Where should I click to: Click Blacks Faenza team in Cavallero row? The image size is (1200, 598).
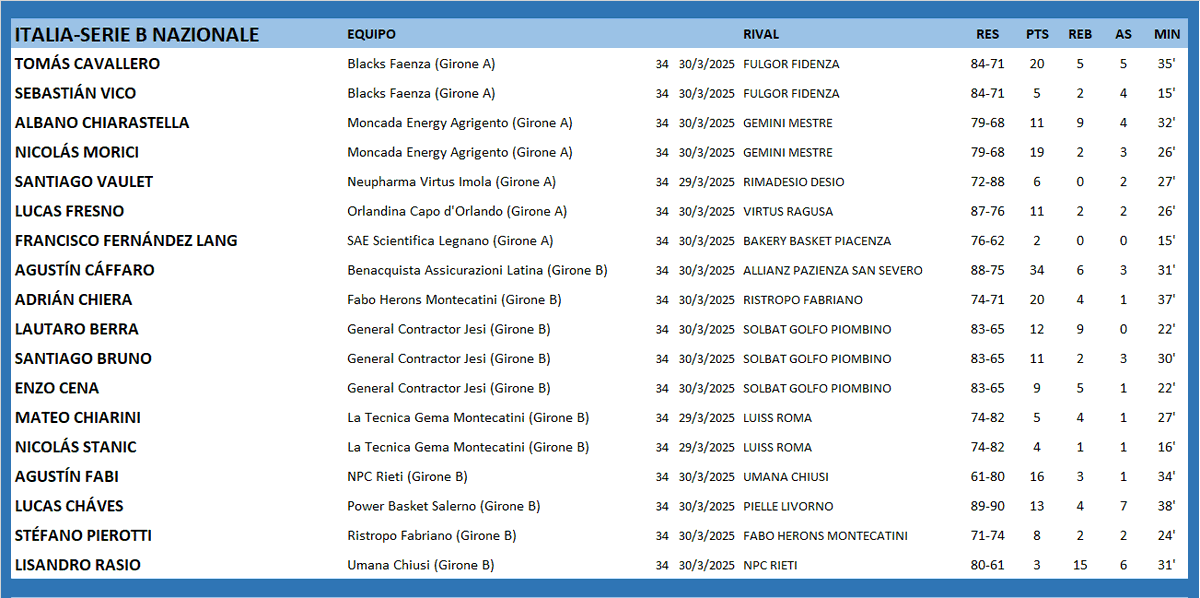[x=421, y=64]
